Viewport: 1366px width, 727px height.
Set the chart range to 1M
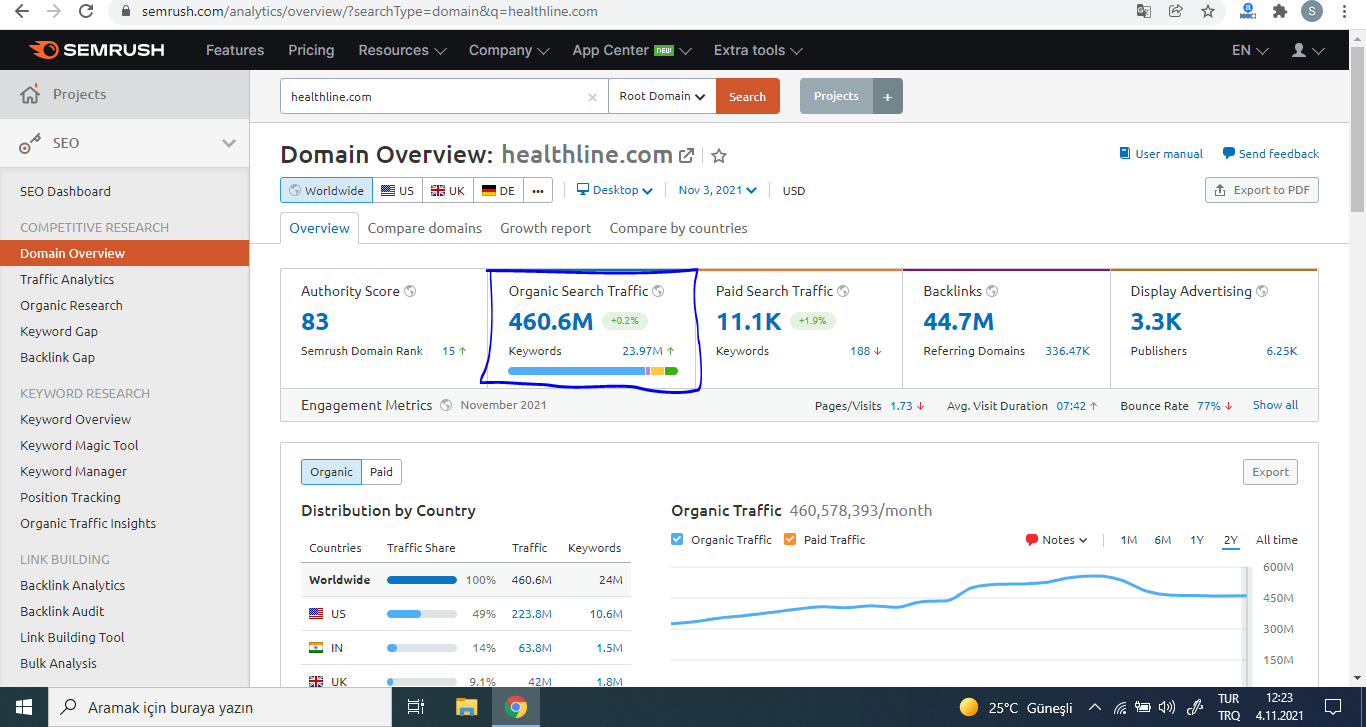[x=1128, y=540]
